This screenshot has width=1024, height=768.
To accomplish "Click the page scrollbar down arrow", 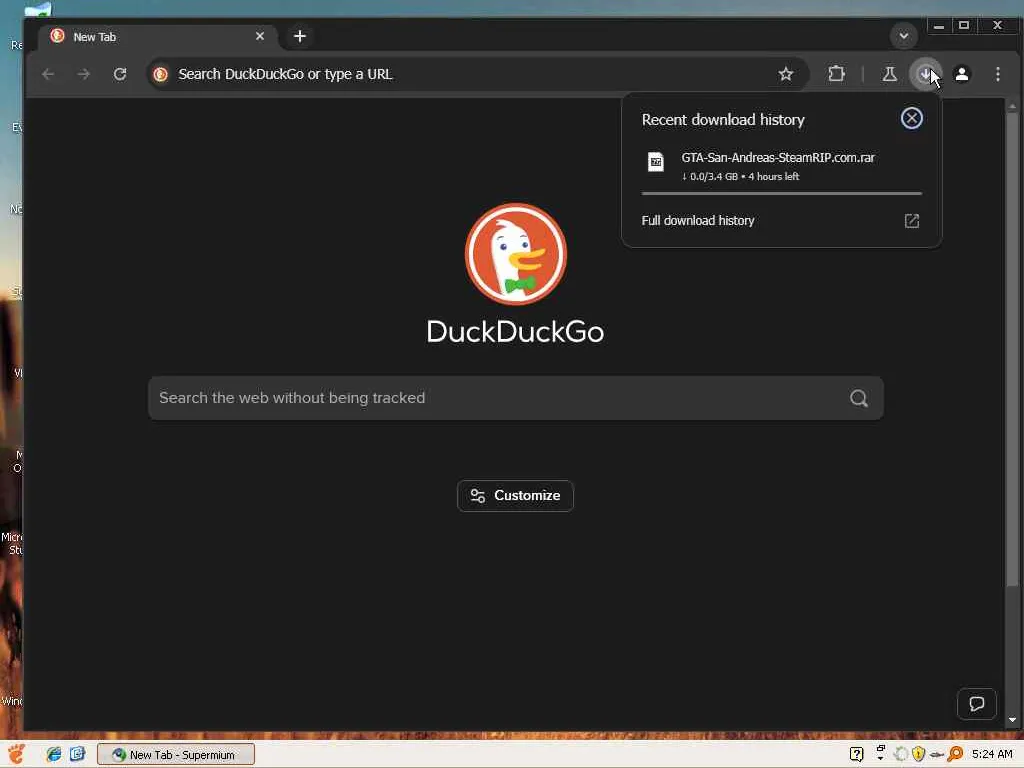I will pos(1012,720).
